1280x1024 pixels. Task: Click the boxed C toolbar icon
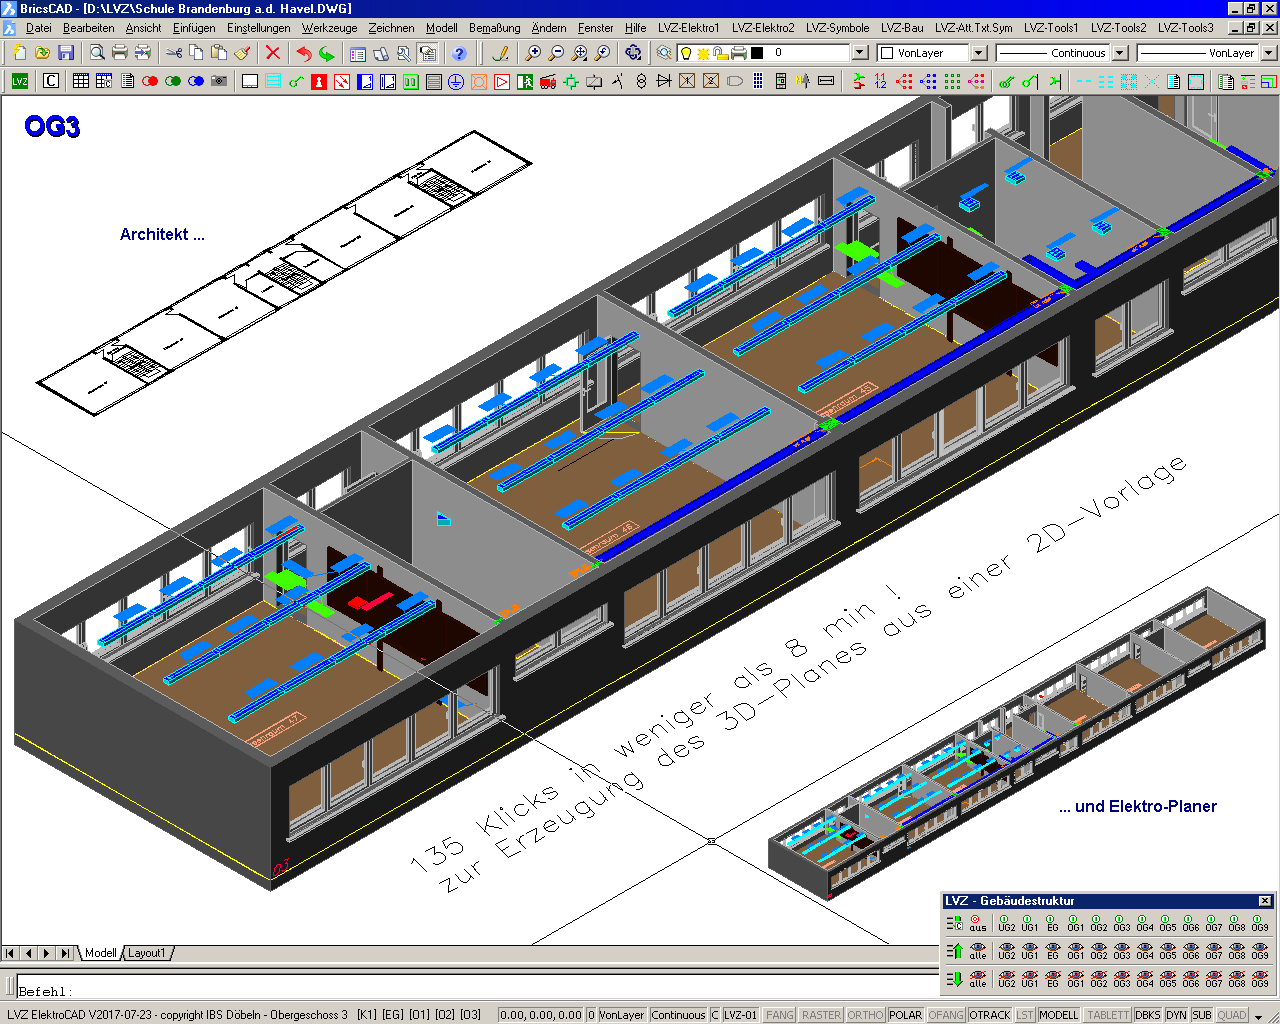[x=51, y=81]
